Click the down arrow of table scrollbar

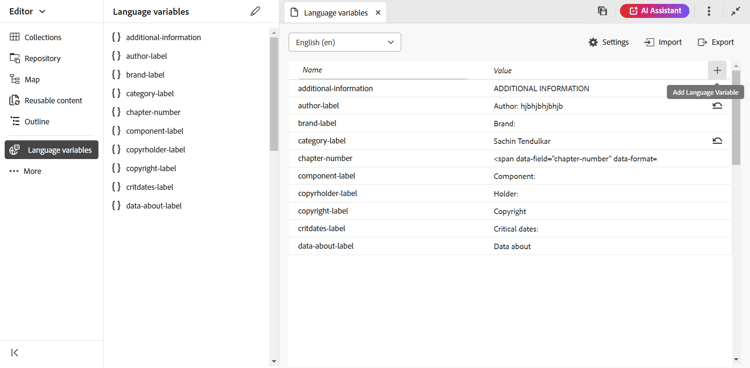736,359
